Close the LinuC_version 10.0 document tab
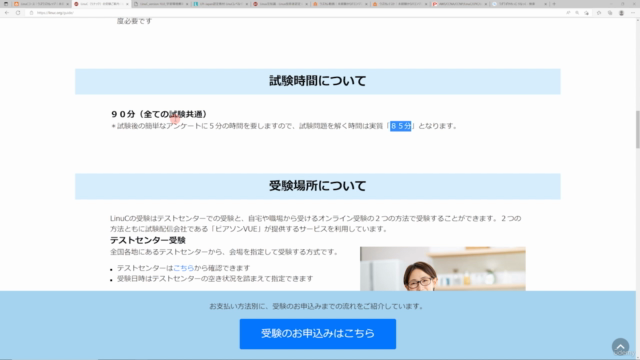Image resolution: width=640 pixels, height=360 pixels. [187, 4]
